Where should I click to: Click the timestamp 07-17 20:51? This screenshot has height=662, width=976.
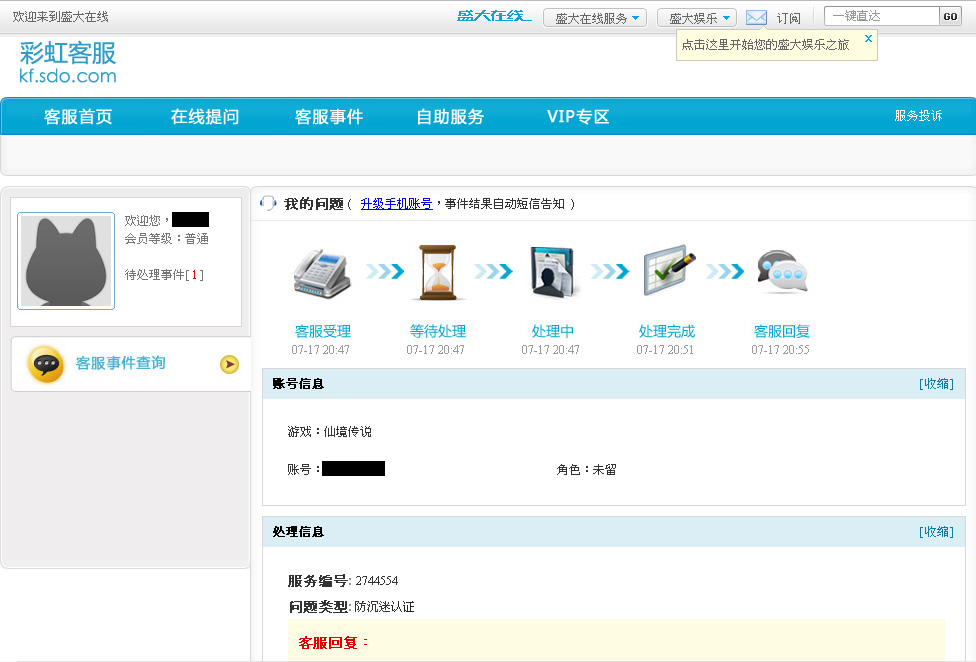tap(665, 350)
